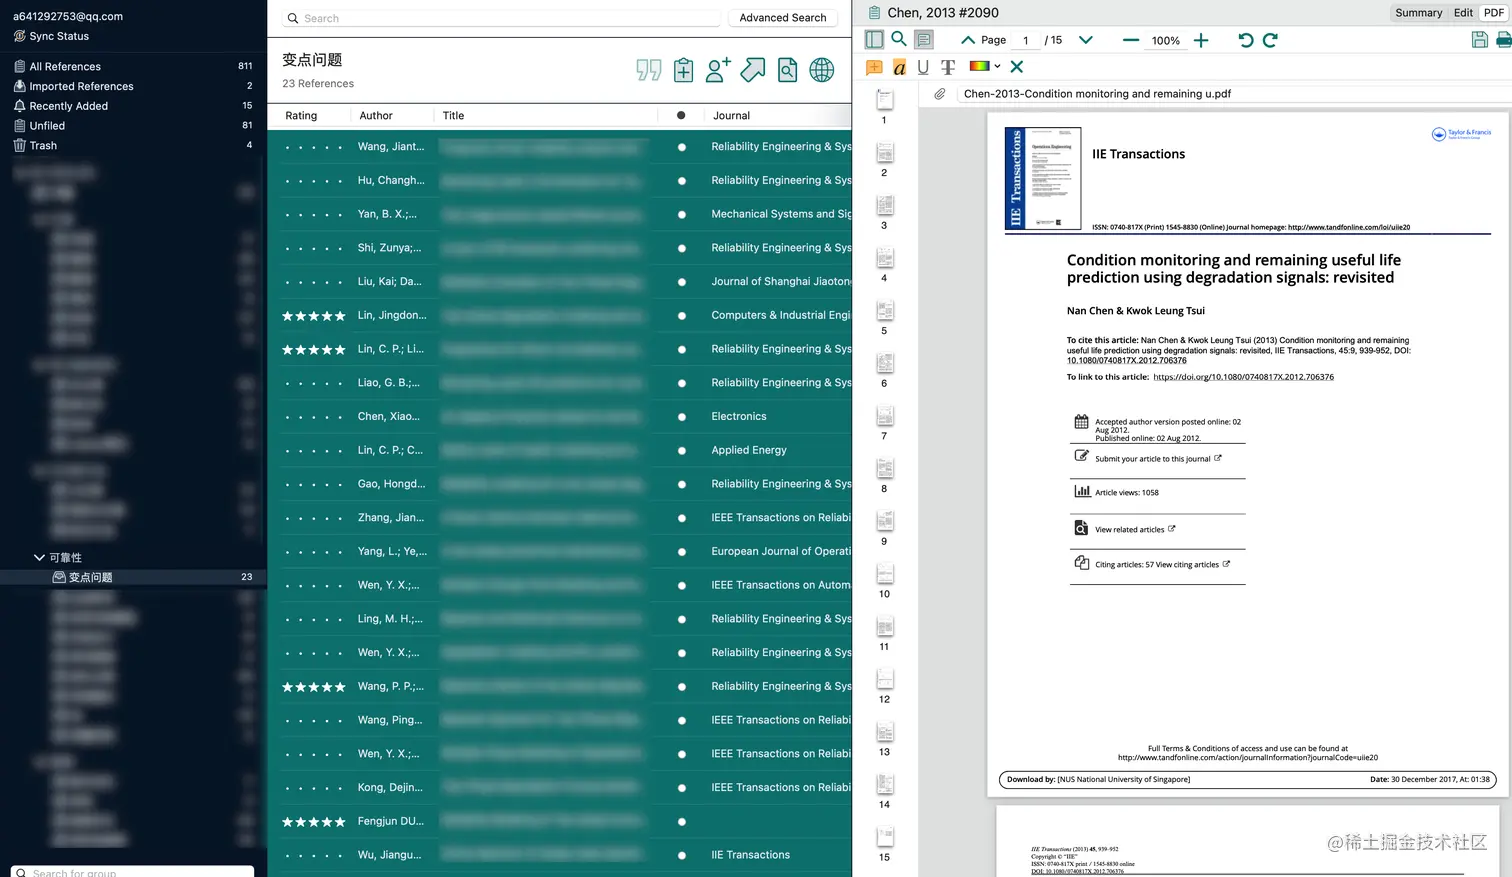Viewport: 1512px width, 877px height.
Task: Click the share library person-plus icon
Action: (718, 70)
